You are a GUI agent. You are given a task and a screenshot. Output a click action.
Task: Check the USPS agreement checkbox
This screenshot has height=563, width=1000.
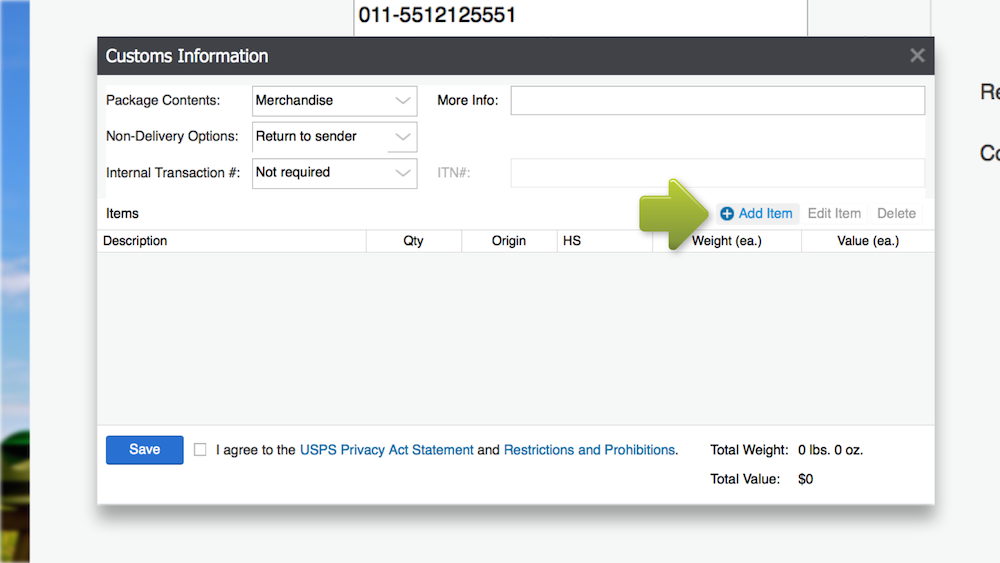(x=200, y=450)
